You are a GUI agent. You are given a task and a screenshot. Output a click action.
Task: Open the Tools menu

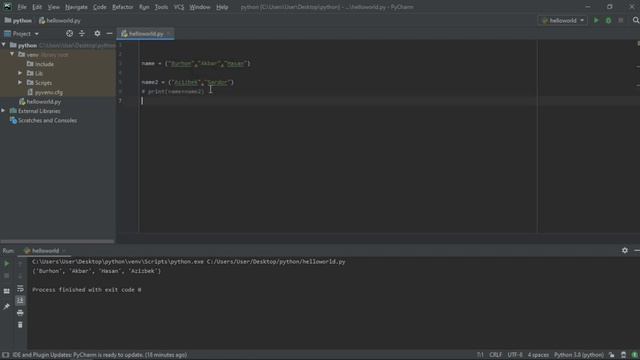pyautogui.click(x=161, y=7)
